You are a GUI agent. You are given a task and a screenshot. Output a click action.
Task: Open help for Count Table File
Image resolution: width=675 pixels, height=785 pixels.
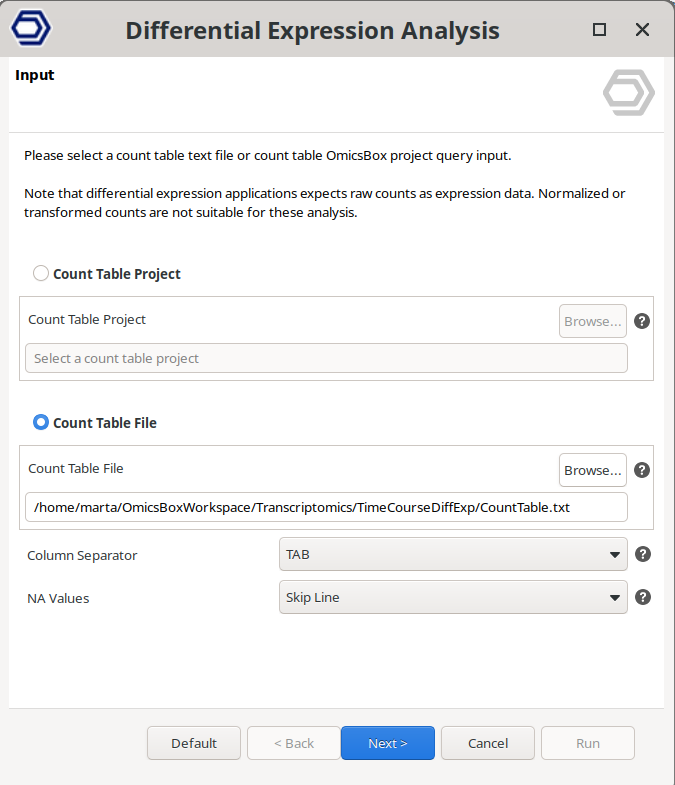pyautogui.click(x=643, y=470)
